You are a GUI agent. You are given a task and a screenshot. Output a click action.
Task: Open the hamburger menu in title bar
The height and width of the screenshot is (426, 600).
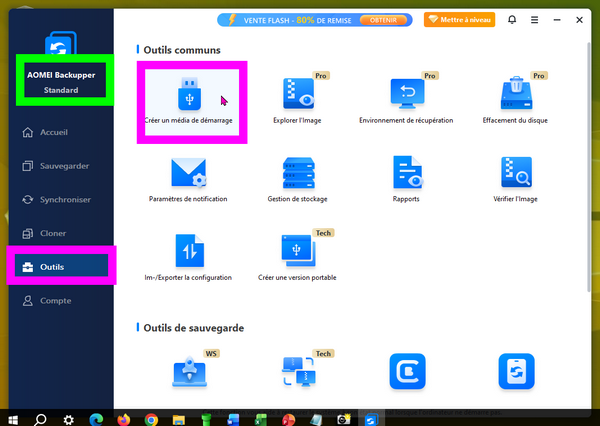point(535,19)
